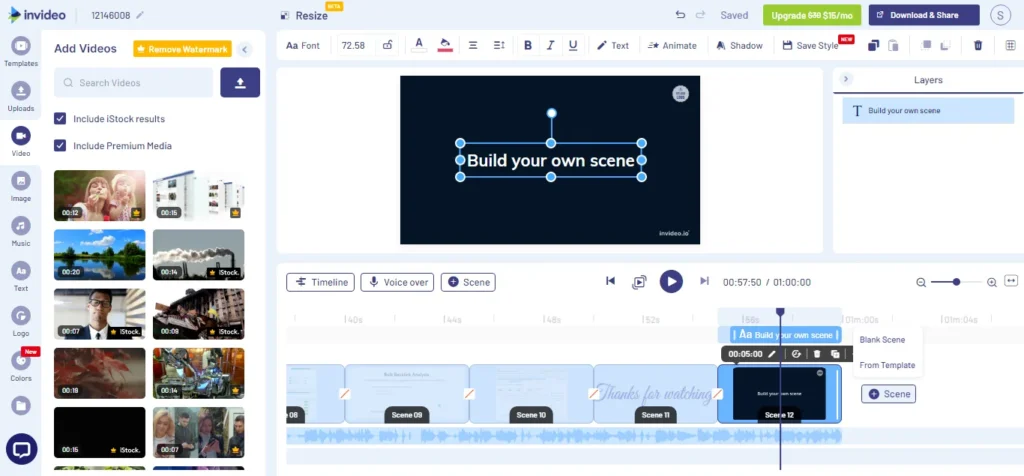
Task: Select the Video sidebar tab
Action: (21, 142)
